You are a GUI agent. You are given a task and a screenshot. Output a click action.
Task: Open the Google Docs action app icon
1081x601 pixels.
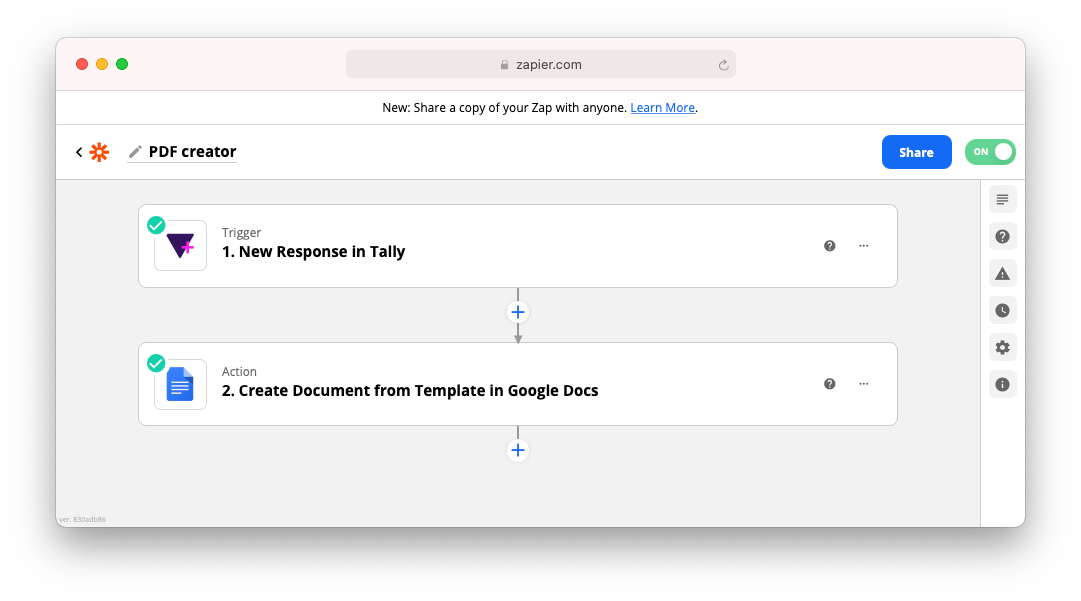181,385
